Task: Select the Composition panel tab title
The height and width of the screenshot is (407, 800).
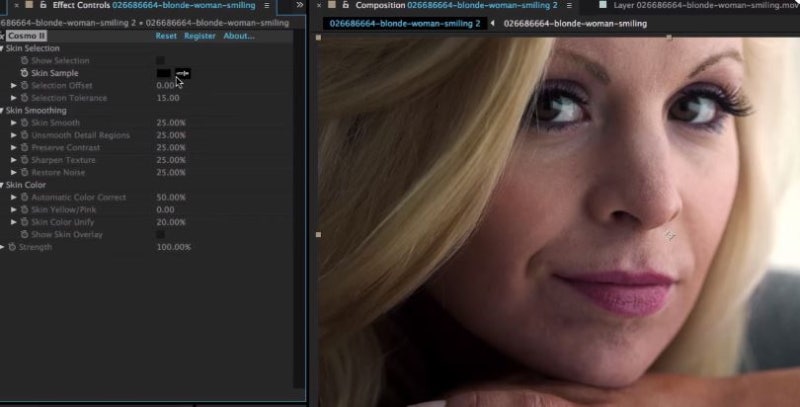Action: coord(456,5)
